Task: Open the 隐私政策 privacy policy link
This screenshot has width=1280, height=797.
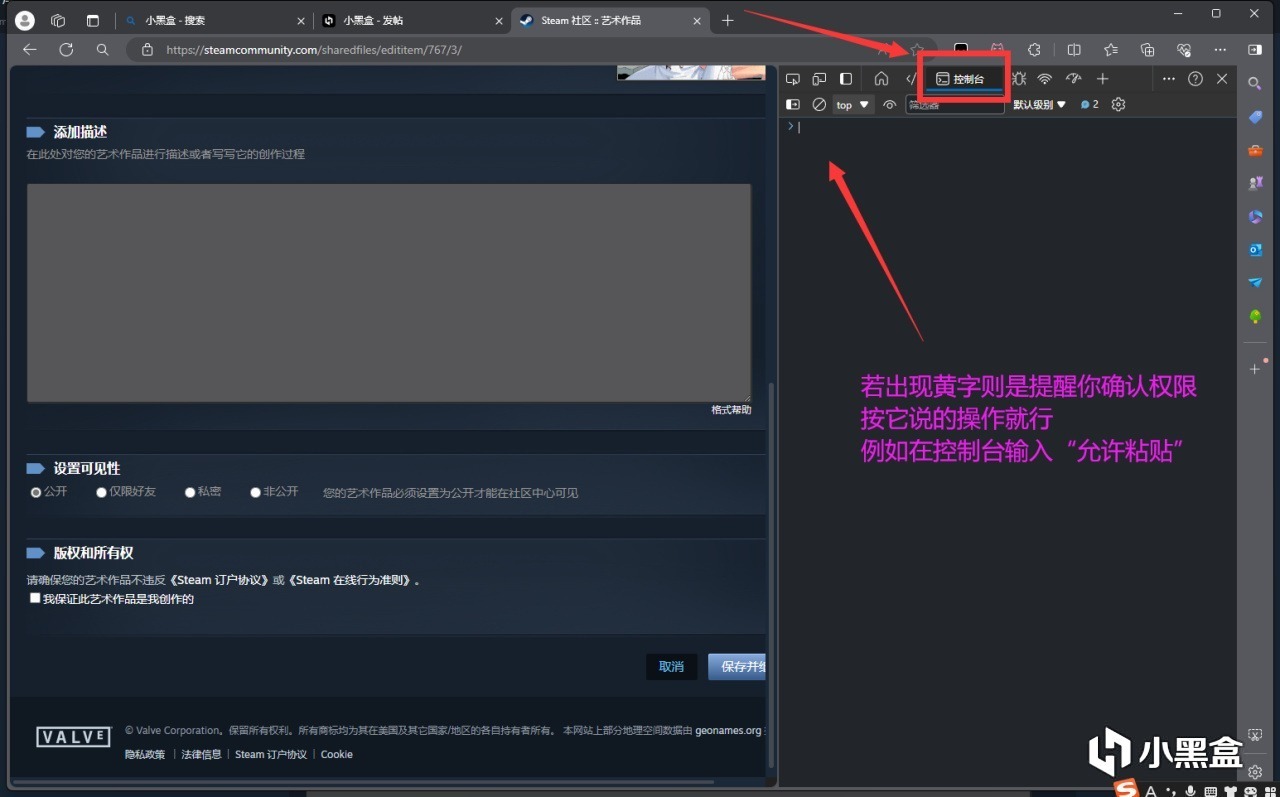Action: (x=145, y=755)
